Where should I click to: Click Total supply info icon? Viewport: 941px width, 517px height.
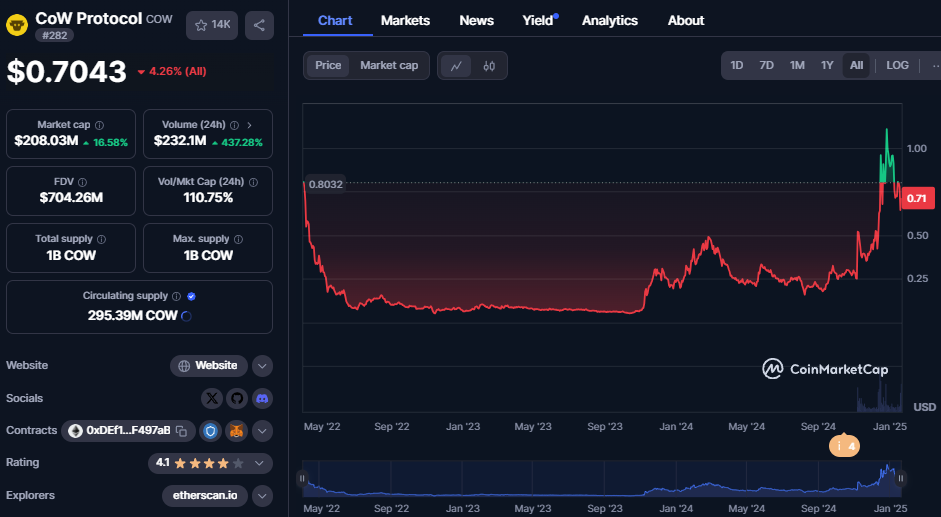(101, 239)
